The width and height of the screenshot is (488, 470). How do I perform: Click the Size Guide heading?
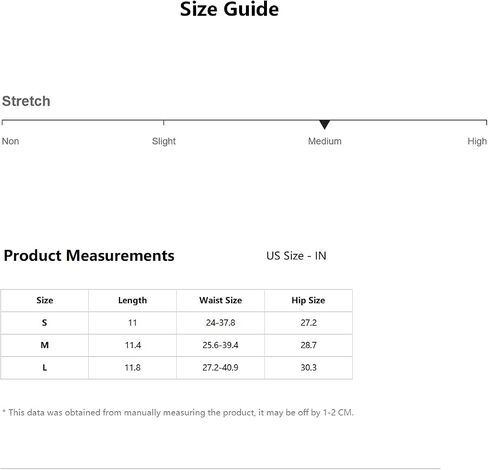click(229, 9)
